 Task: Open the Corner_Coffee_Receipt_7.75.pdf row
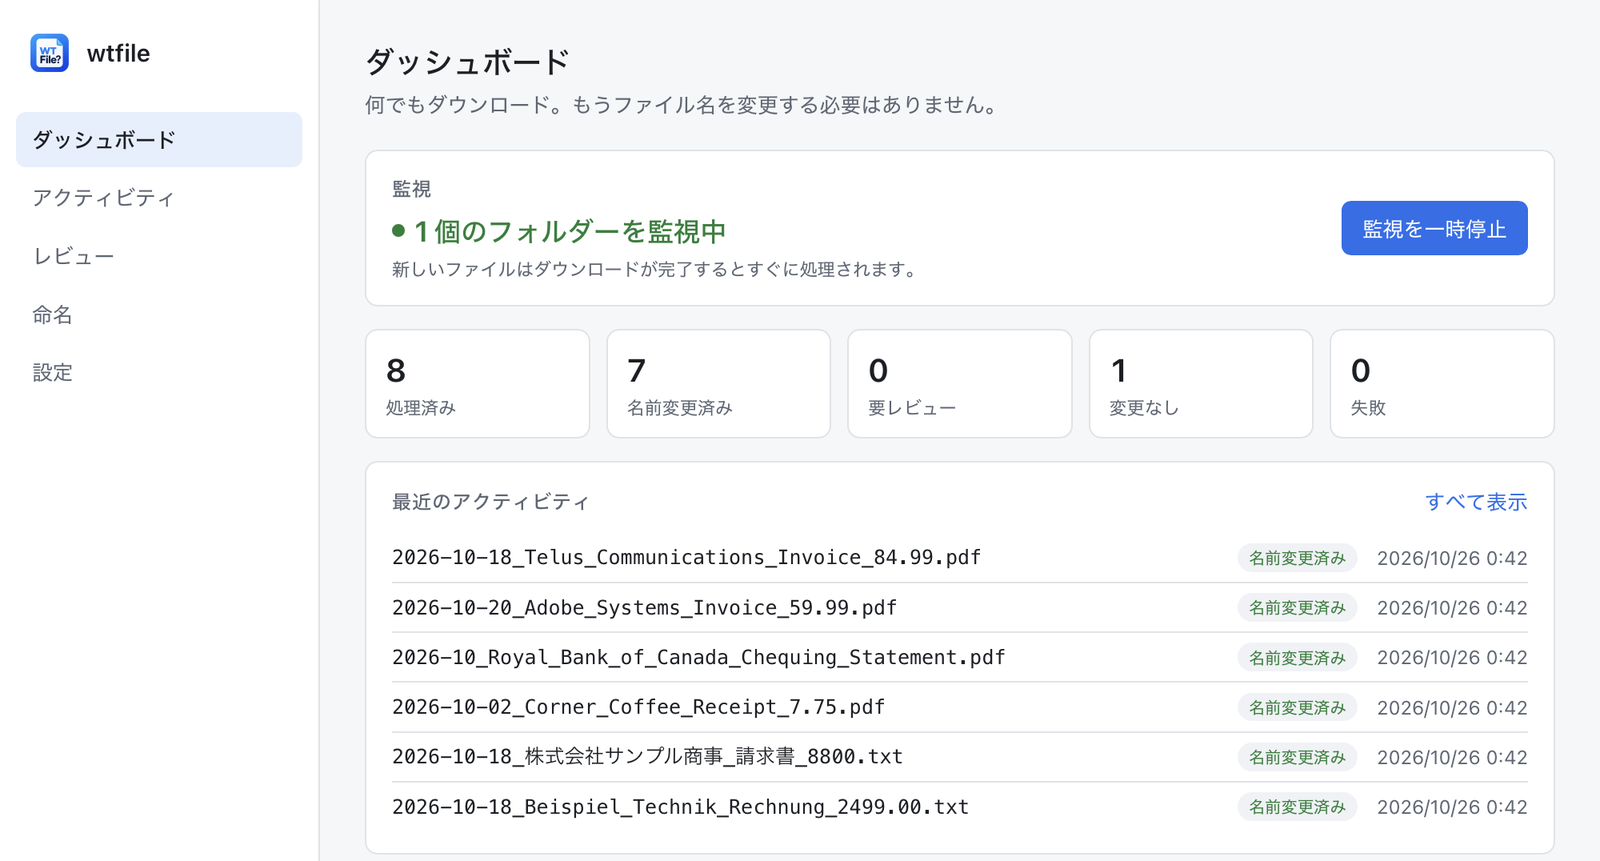960,707
